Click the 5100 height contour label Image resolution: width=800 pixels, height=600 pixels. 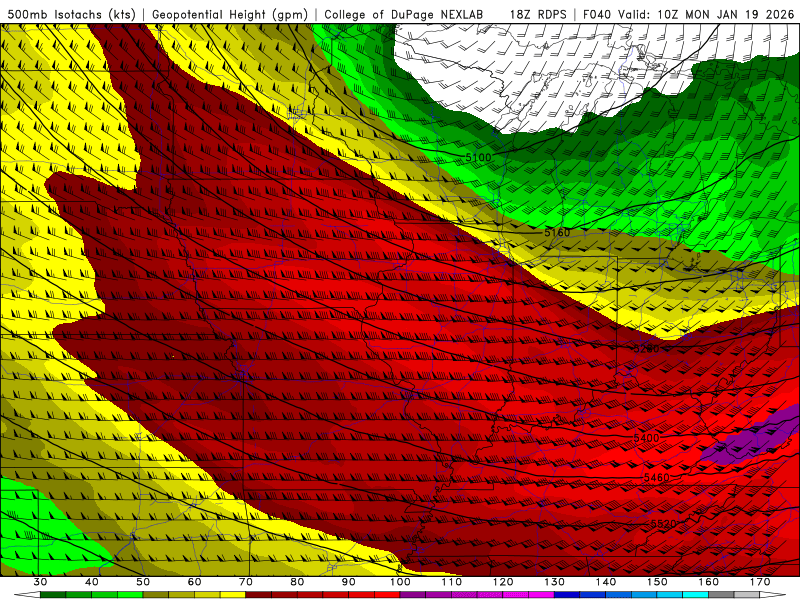(479, 157)
